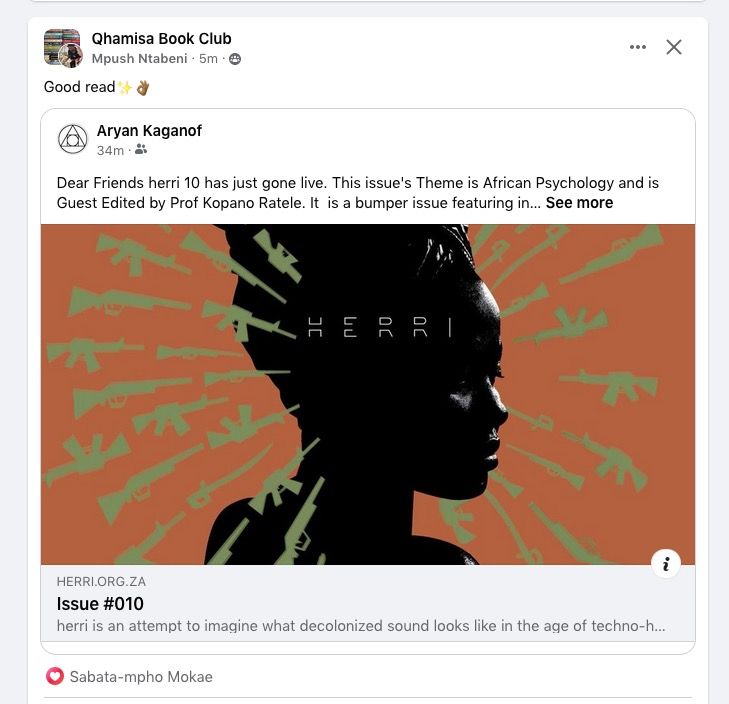Image resolution: width=729 pixels, height=704 pixels.
Task: Open the HERRI cover image preview
Action: [368, 395]
